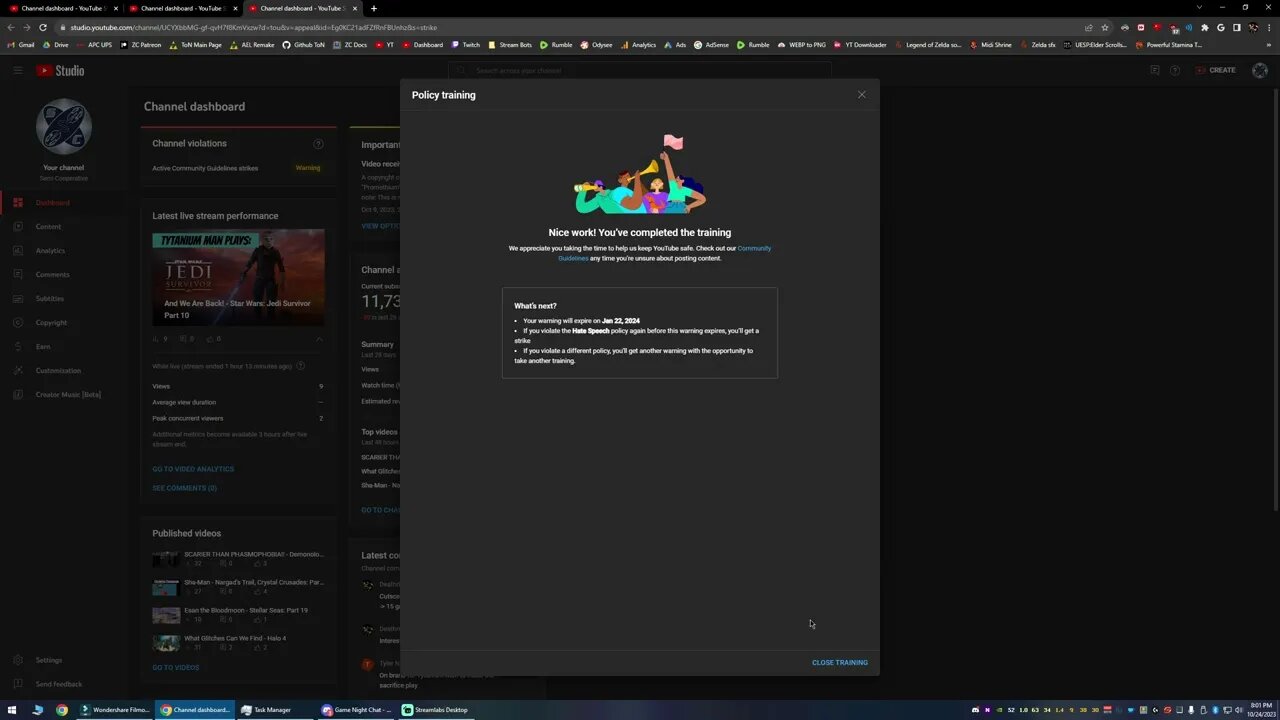
Task: Open published video What Glitches Can We Find
Action: (x=235, y=638)
